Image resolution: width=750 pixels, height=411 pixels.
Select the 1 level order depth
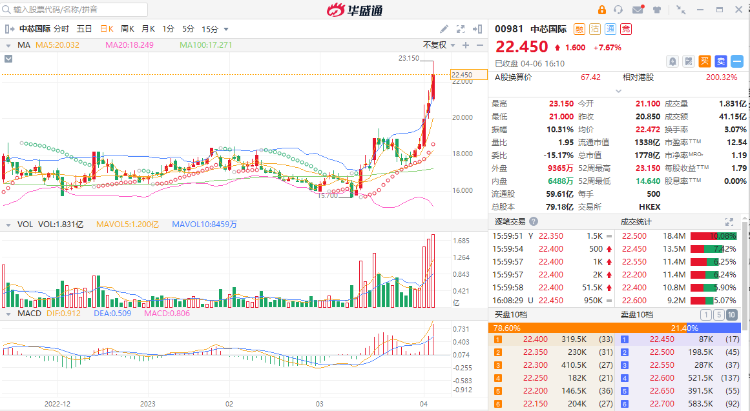pos(706,315)
